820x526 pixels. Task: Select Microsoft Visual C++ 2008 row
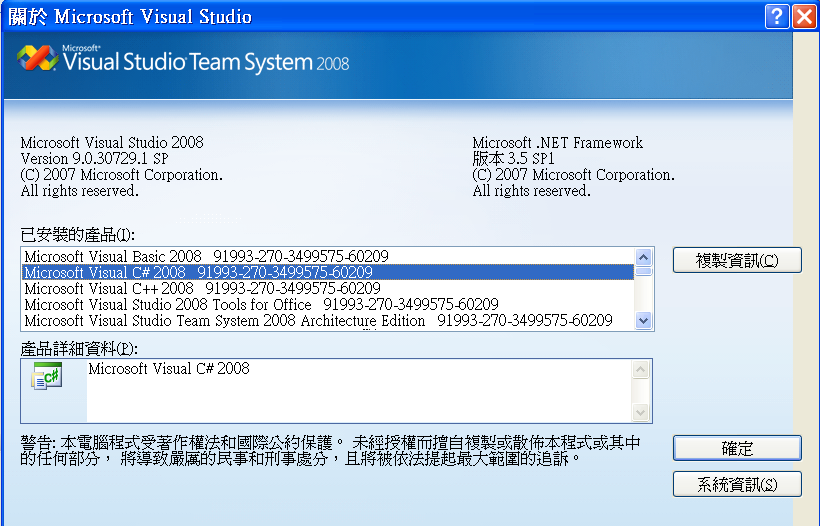point(328,288)
